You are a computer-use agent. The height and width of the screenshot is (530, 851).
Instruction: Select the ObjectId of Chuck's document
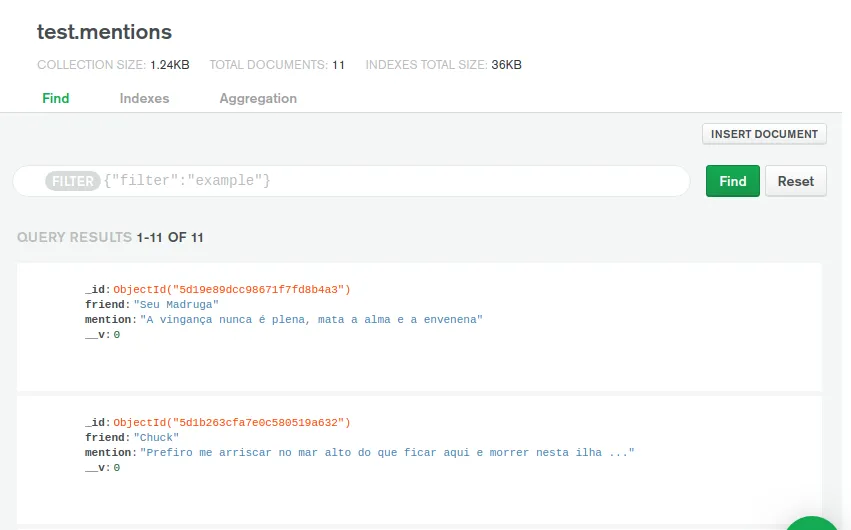coord(232,423)
